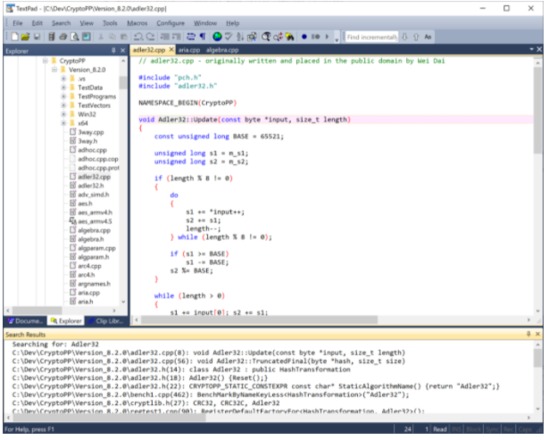Viewport: 550px width, 440px height.
Task: Switch to the Clip Library panel tab
Action: click(106, 321)
